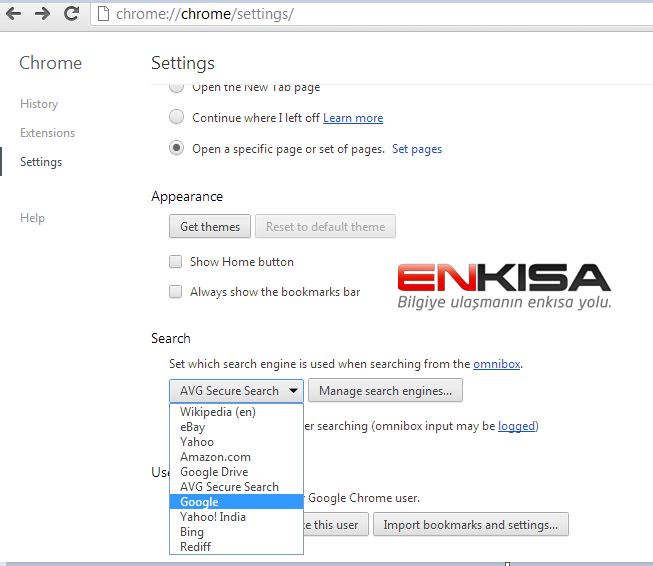Choose AVG Secure Search list option
This screenshot has width=653, height=566.
(236, 487)
